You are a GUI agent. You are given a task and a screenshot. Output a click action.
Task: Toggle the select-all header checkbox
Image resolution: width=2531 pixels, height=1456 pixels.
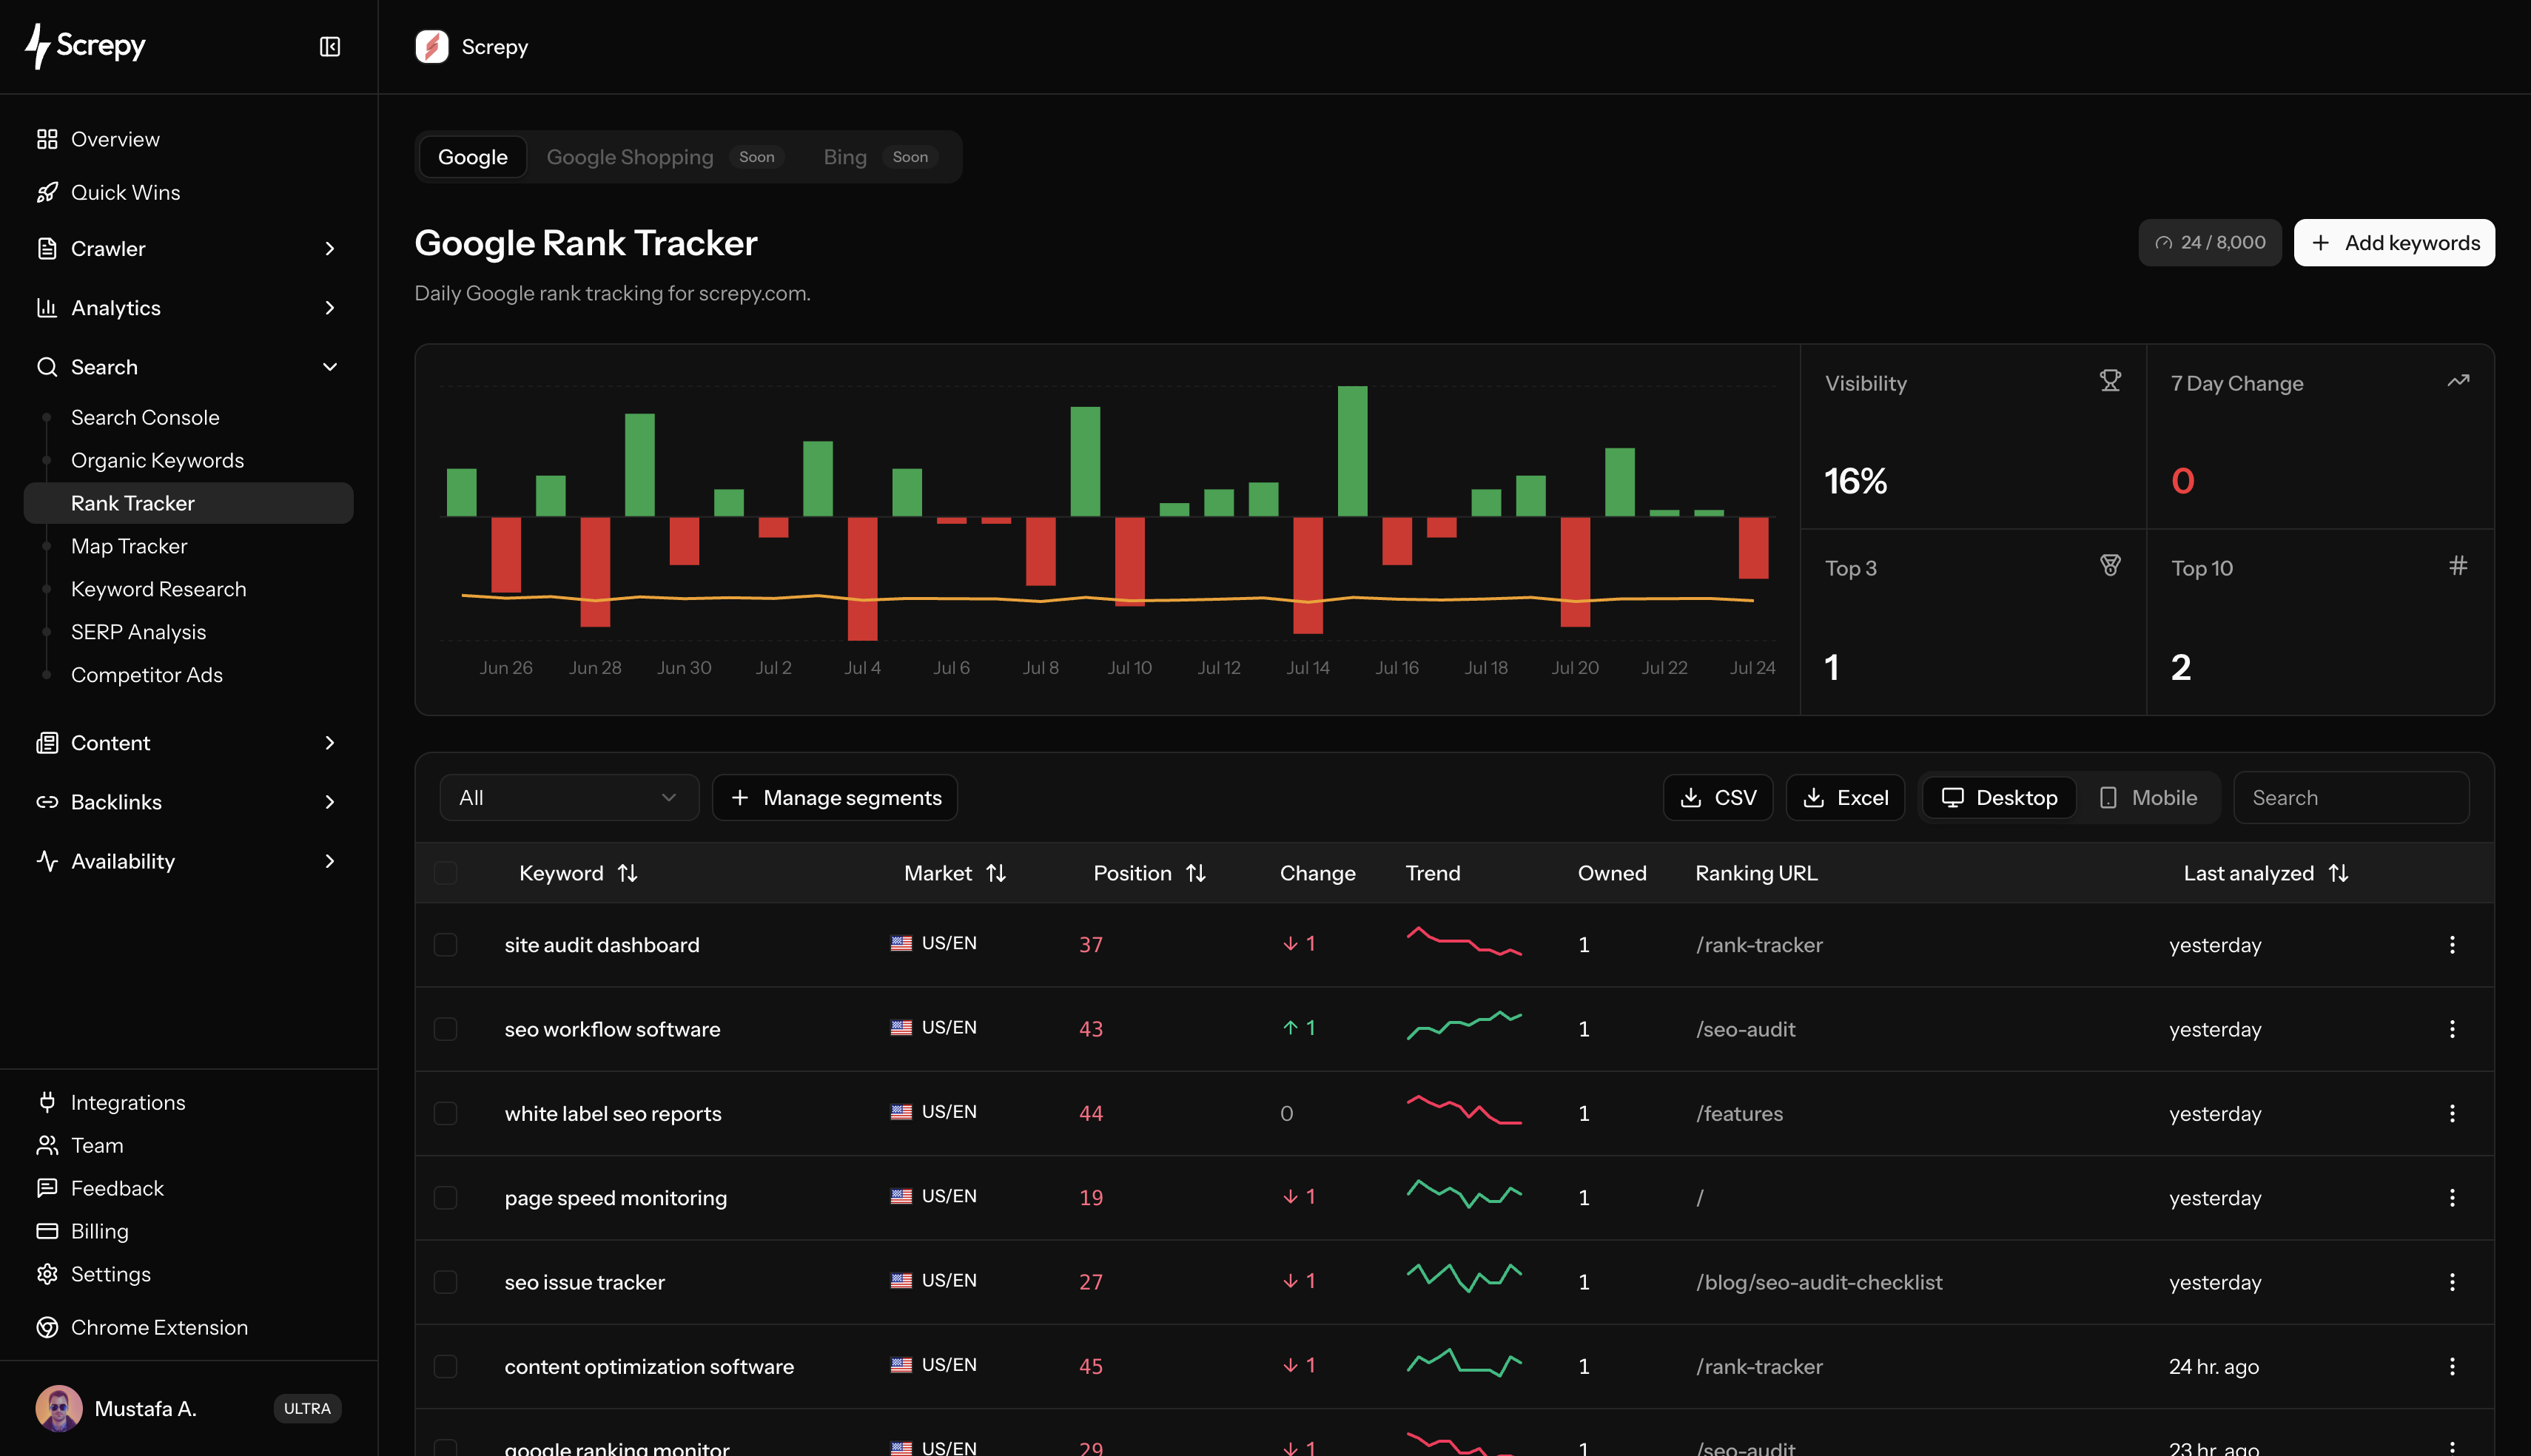[446, 873]
